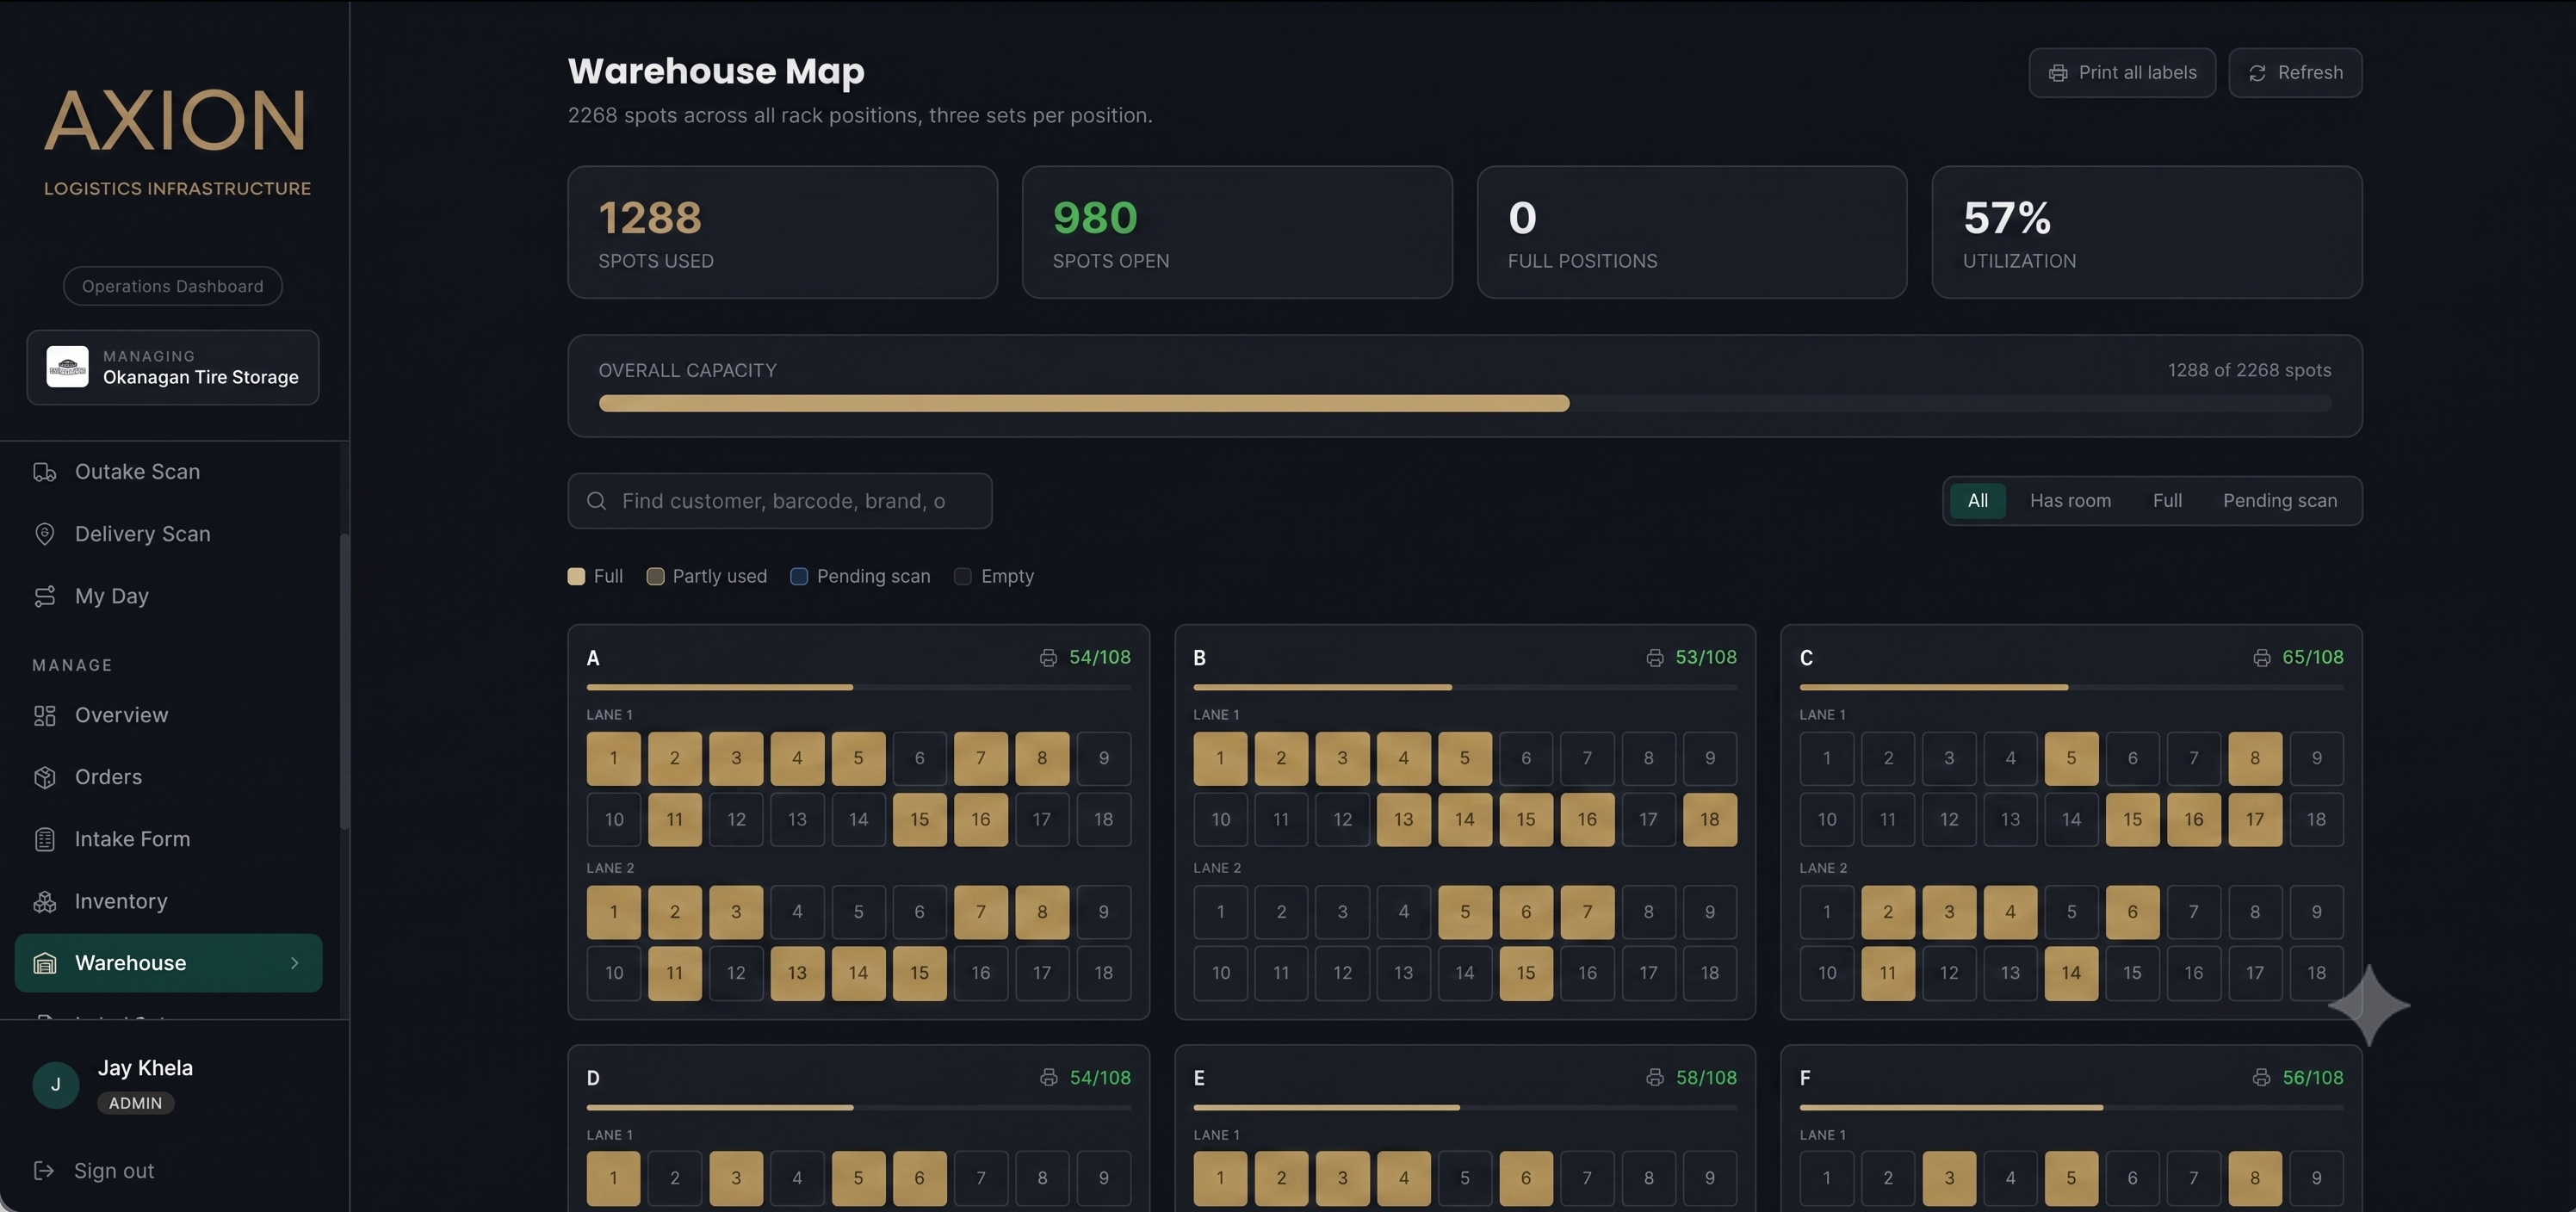Open the Inventory section
Viewport: 2576px width, 1212px height.
168,901
